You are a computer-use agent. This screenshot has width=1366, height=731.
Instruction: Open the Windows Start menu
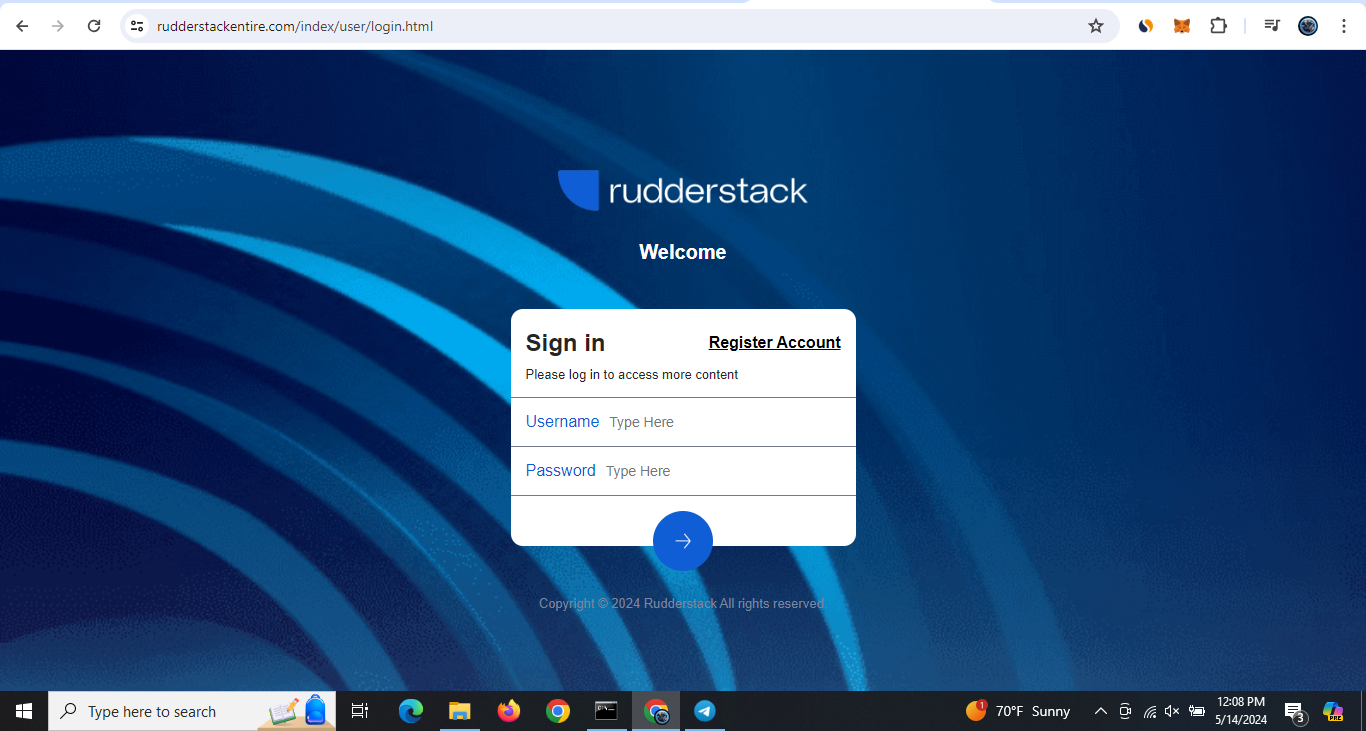click(24, 711)
